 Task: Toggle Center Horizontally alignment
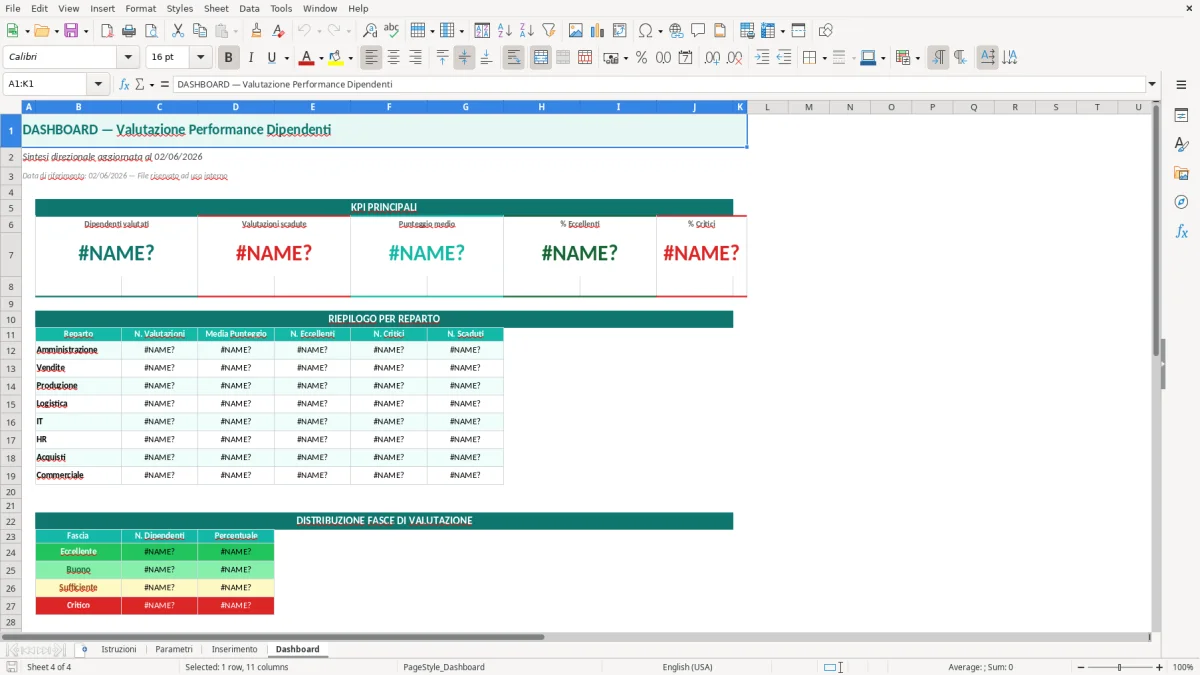(x=394, y=58)
